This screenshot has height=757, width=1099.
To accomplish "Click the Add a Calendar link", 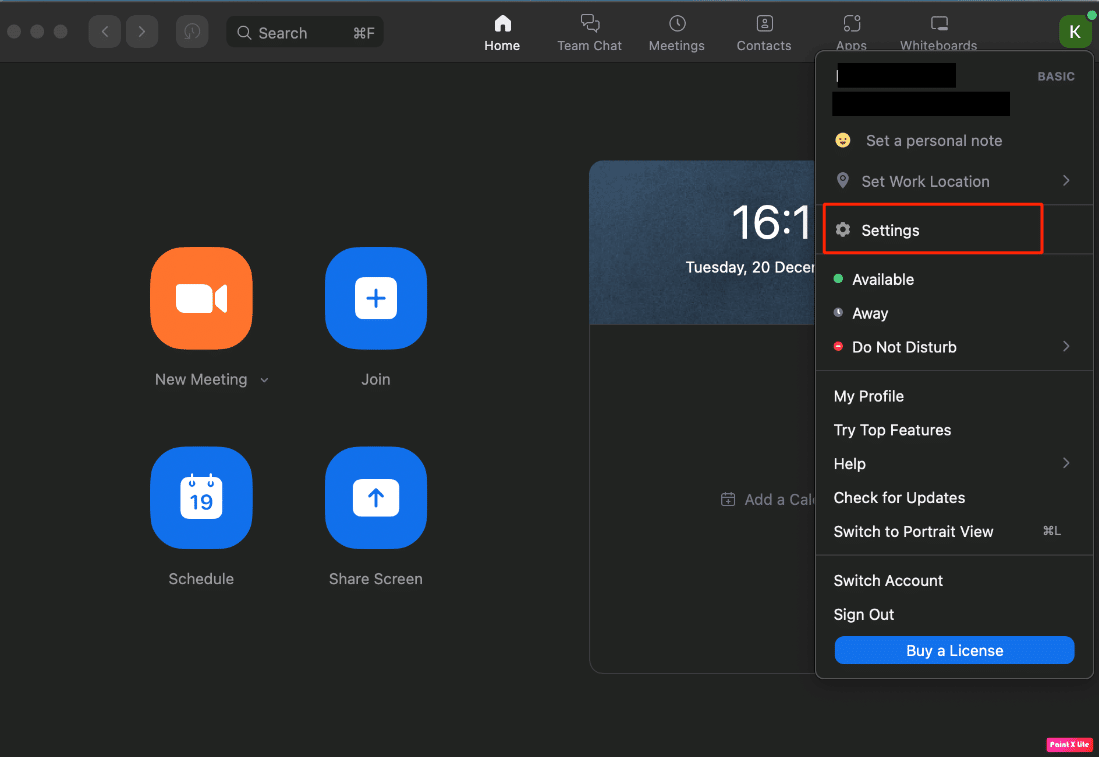I will pyautogui.click(x=779, y=500).
